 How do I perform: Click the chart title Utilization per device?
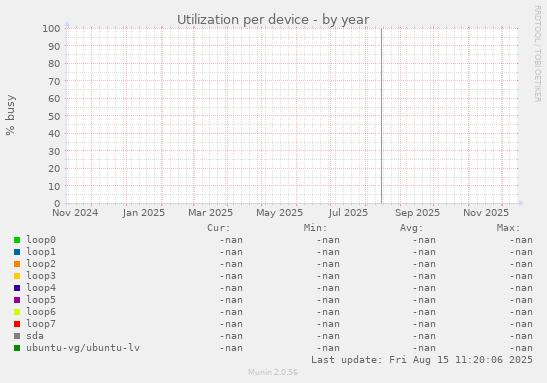coord(273,20)
